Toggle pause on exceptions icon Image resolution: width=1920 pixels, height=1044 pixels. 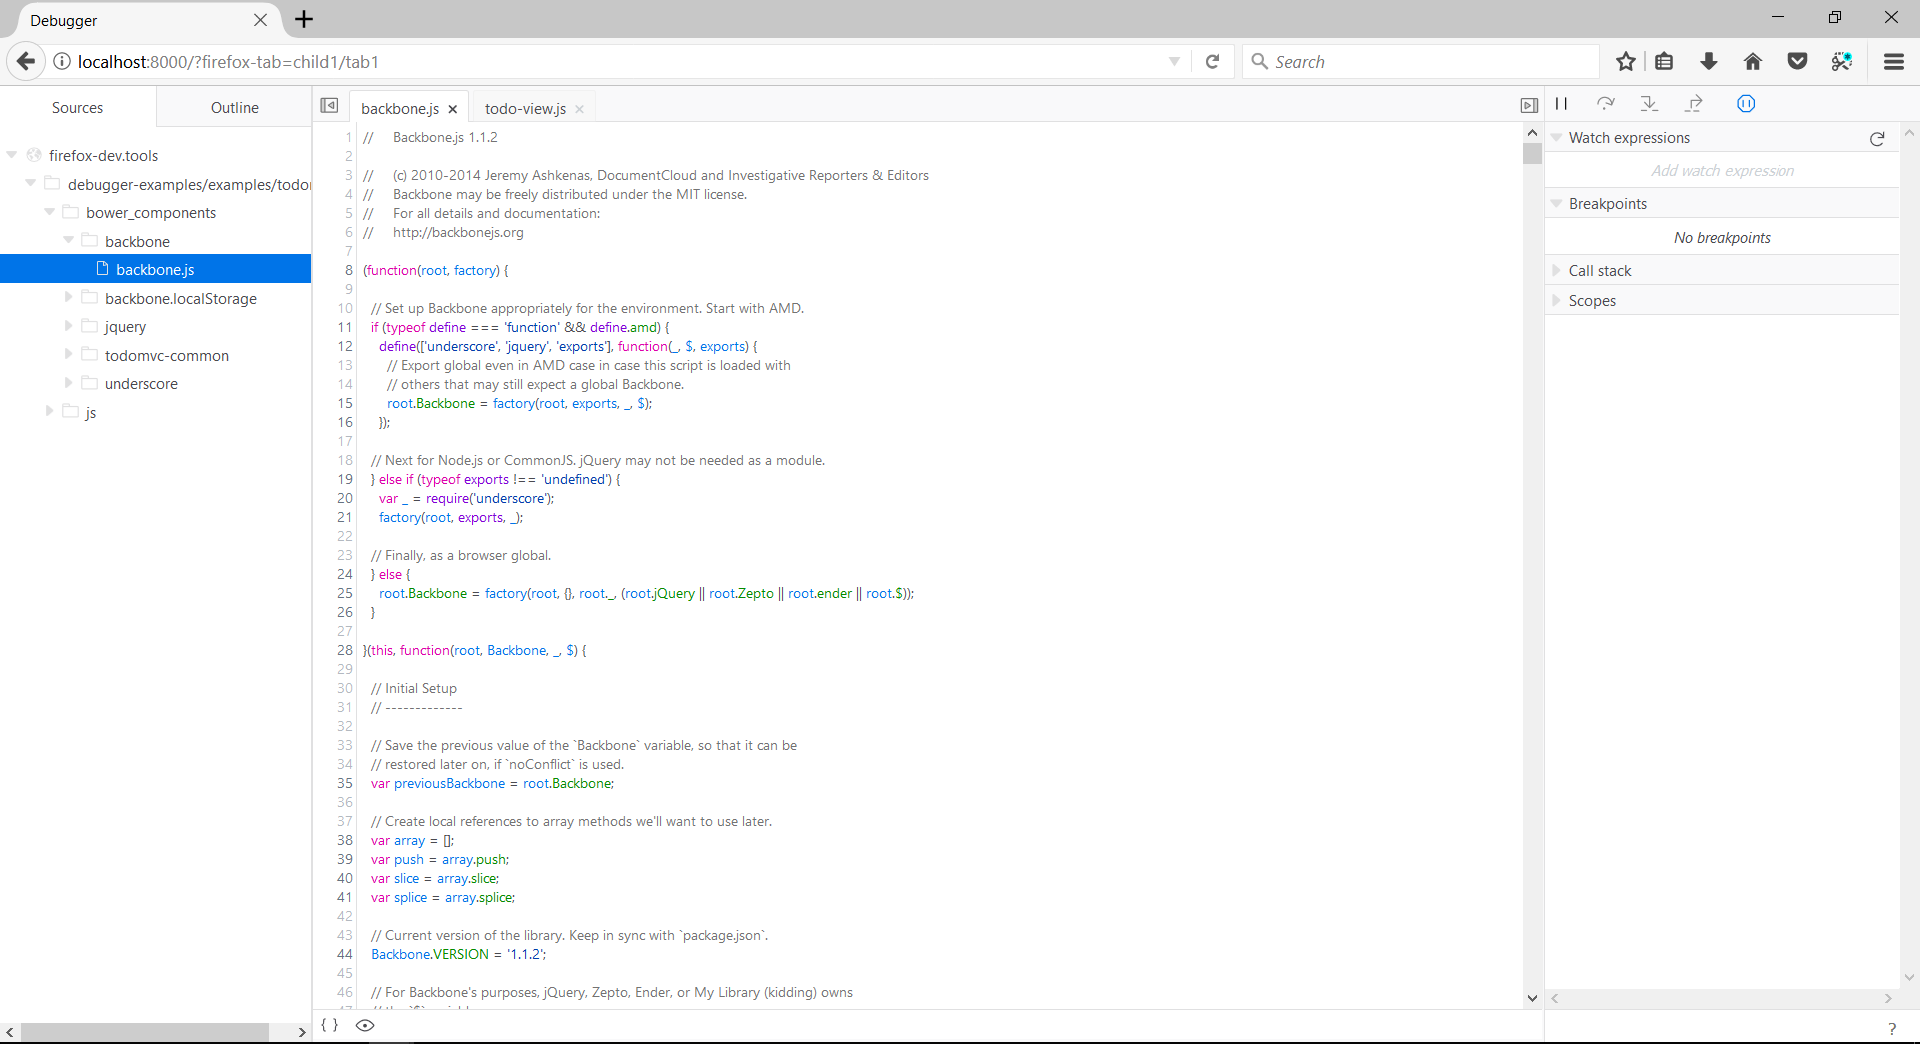[1746, 104]
